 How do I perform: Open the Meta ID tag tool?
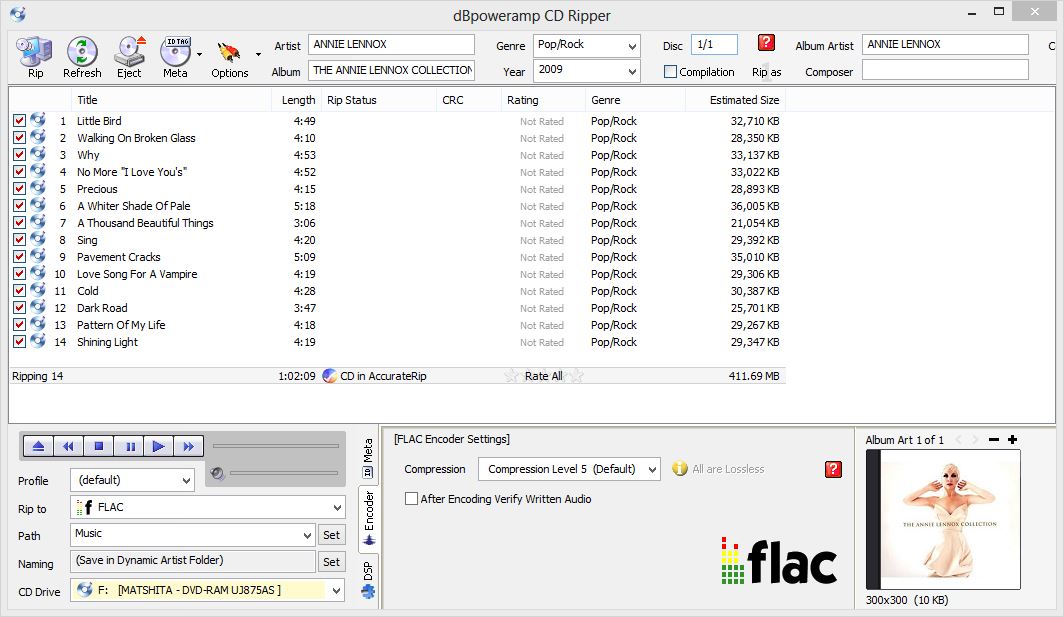click(x=175, y=52)
